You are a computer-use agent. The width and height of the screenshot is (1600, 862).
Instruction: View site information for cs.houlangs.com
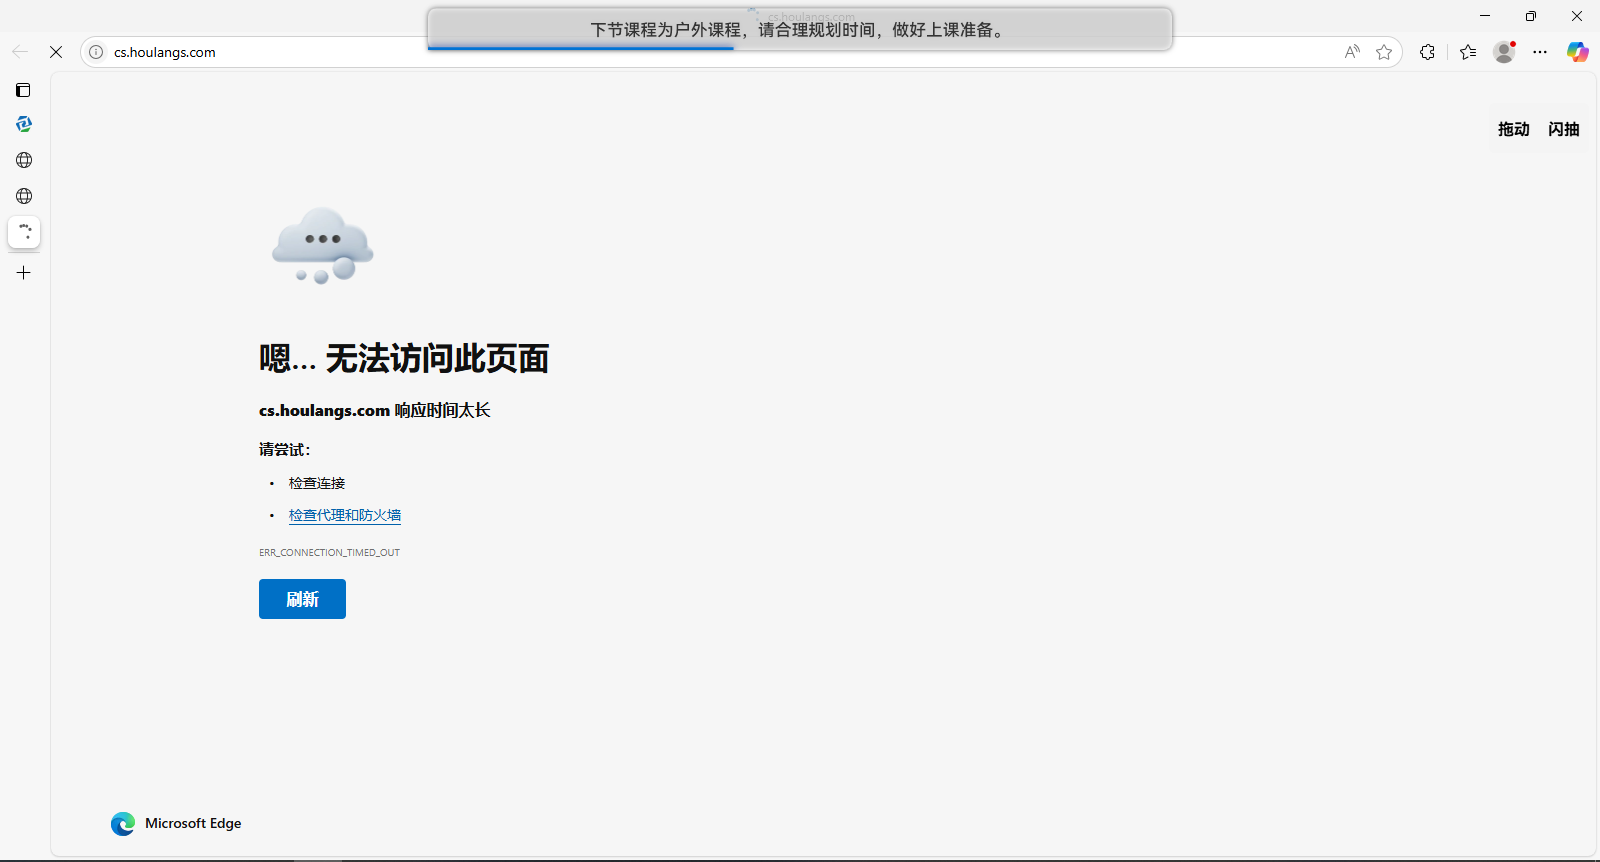[96, 52]
